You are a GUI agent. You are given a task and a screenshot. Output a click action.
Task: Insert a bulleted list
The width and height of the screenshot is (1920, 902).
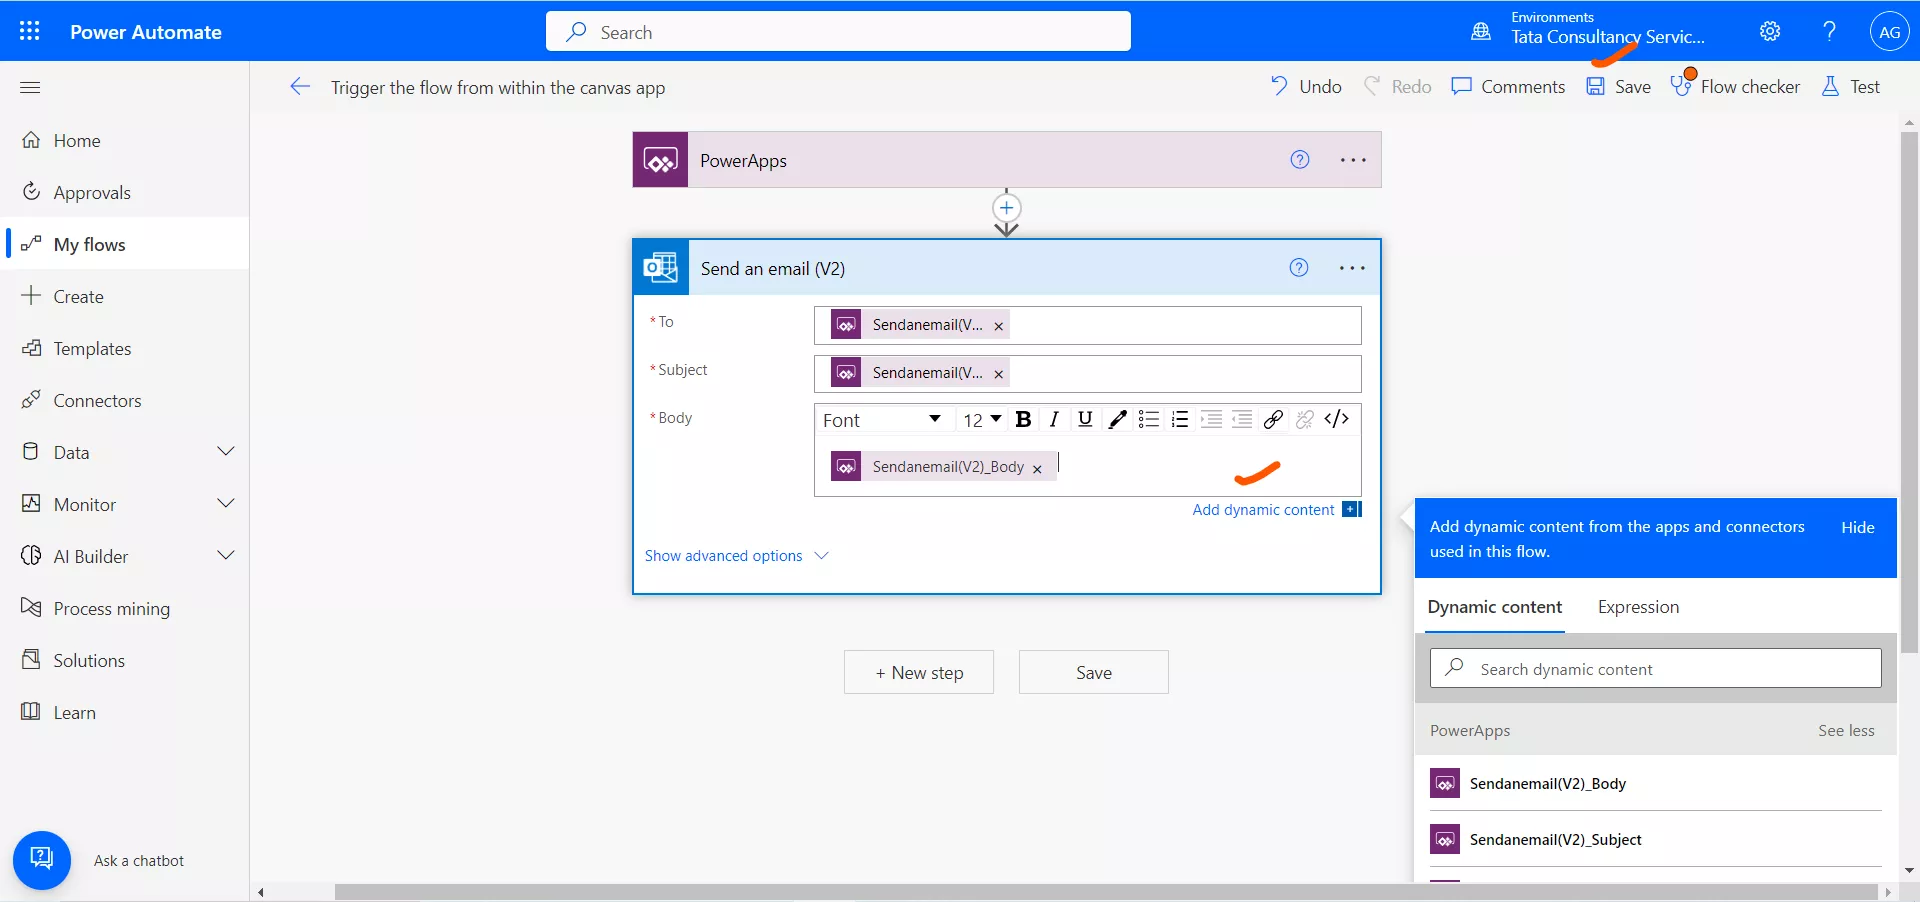pyautogui.click(x=1148, y=419)
